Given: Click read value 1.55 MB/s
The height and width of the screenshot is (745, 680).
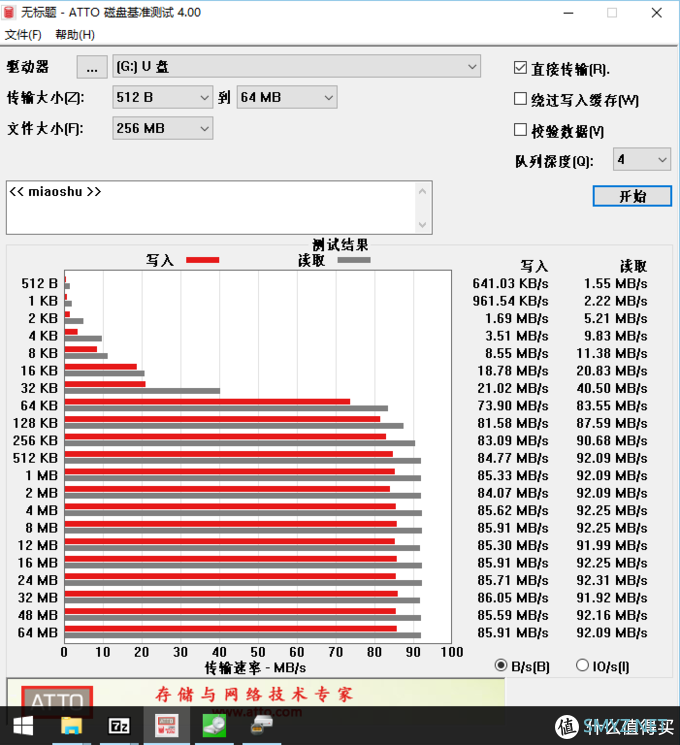Looking at the screenshot, I should click(615, 284).
